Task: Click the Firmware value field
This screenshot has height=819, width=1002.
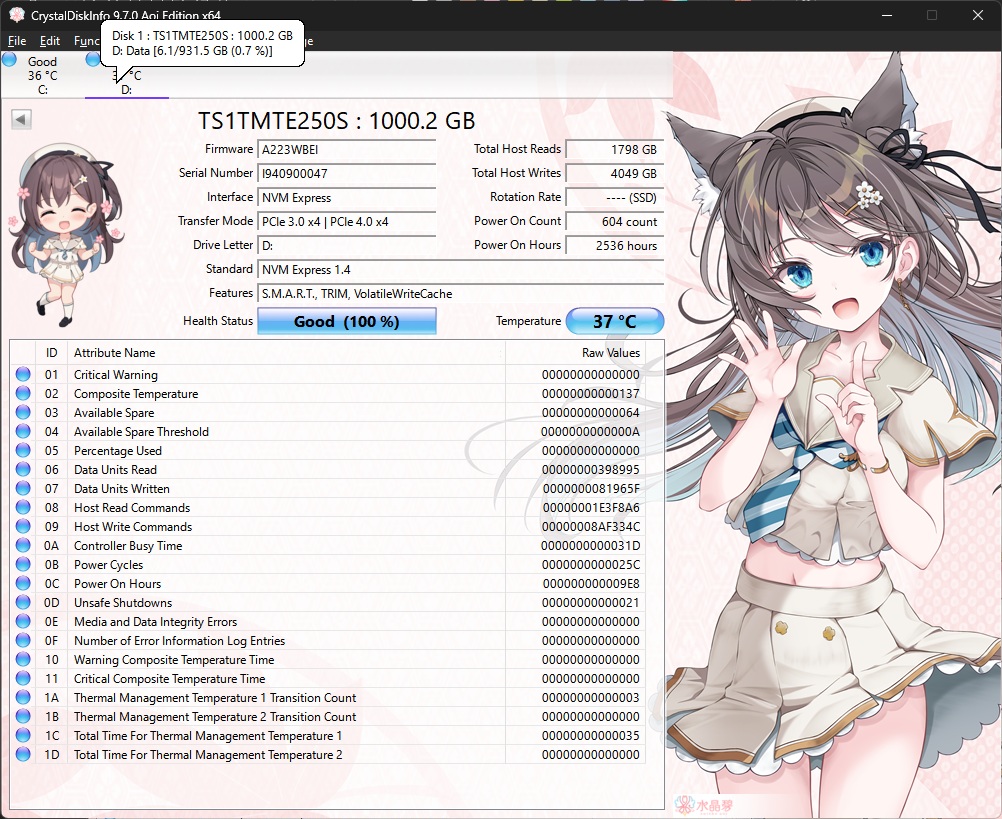Action: click(x=346, y=149)
